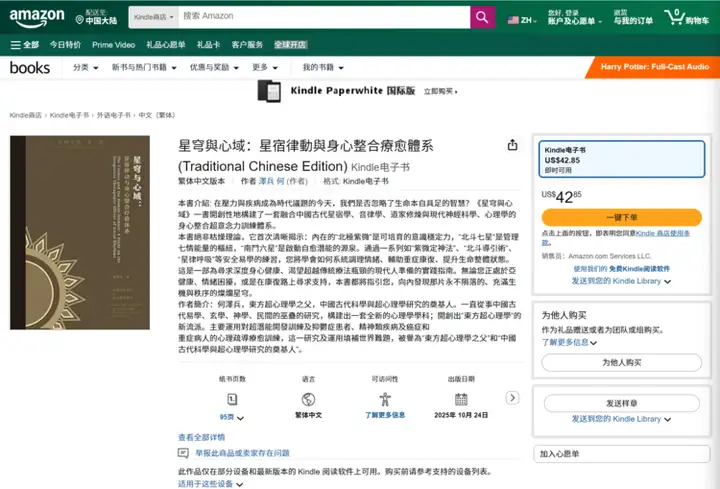This screenshot has height=489, width=720.
Task: Expand the 分类 books menu
Action: click(x=85, y=67)
